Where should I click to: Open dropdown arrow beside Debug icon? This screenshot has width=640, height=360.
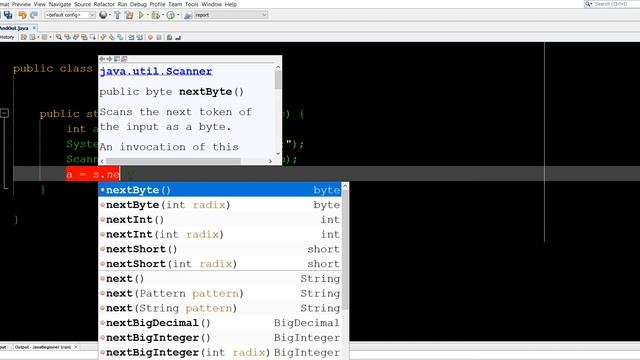[x=163, y=15]
